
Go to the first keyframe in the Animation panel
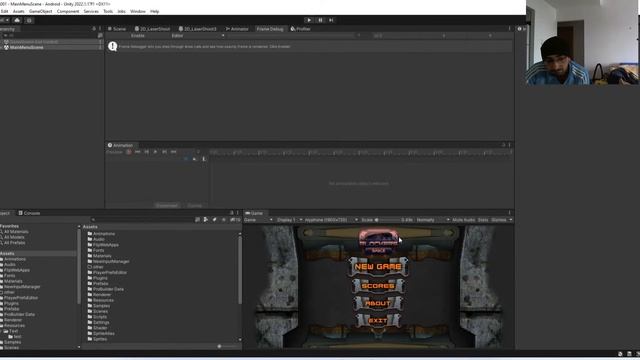(138, 152)
